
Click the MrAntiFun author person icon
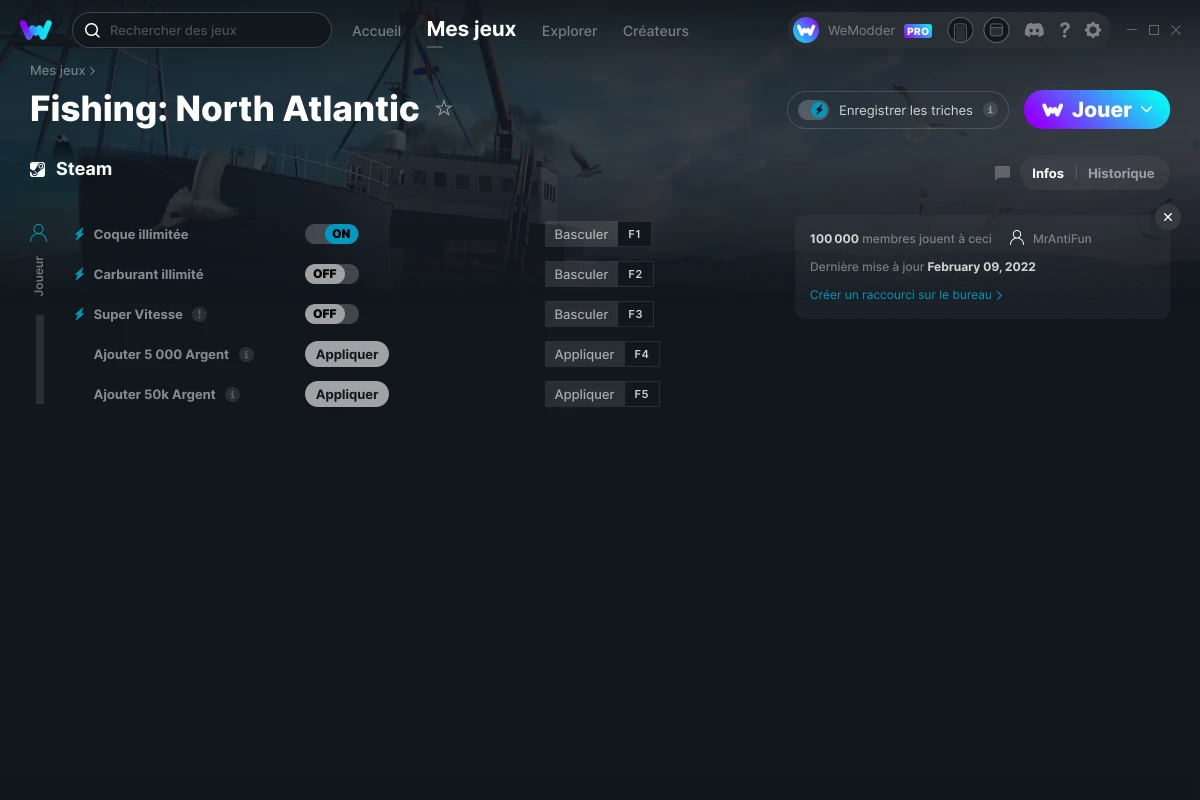click(x=1017, y=238)
